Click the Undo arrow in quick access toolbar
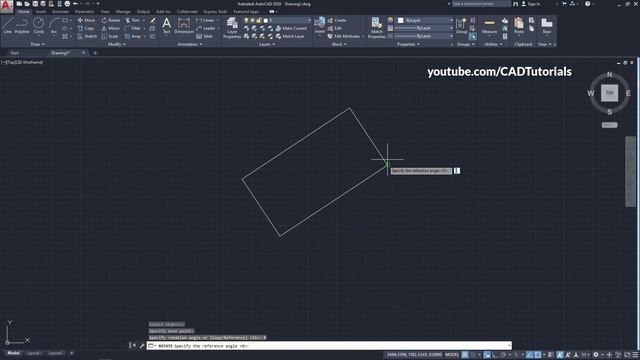 pos(76,4)
